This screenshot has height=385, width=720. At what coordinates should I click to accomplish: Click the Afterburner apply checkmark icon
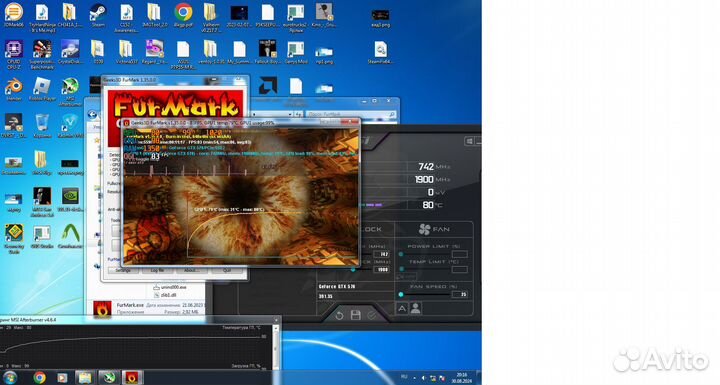[x=371, y=315]
